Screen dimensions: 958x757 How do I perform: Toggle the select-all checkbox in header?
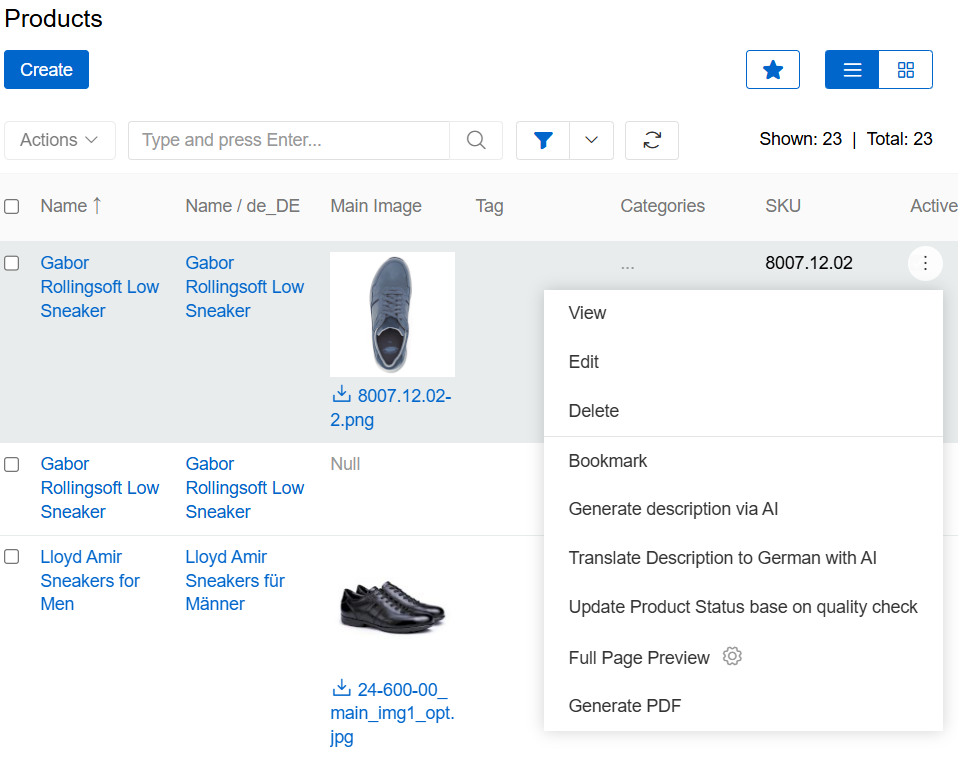click(12, 207)
